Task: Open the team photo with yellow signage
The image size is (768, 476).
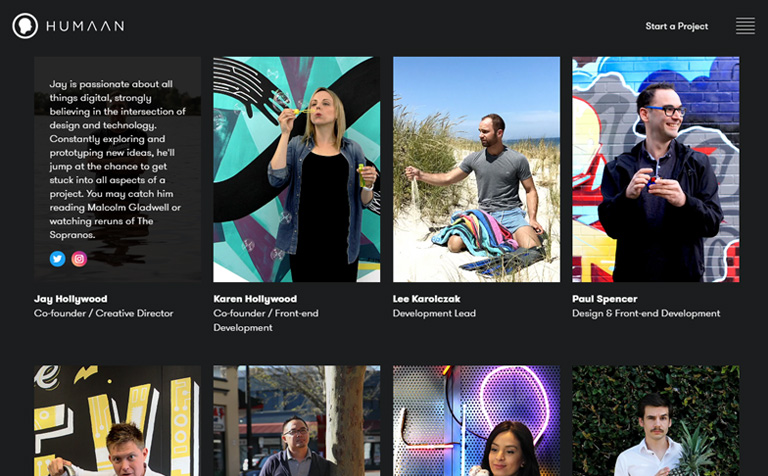Action: (117, 420)
